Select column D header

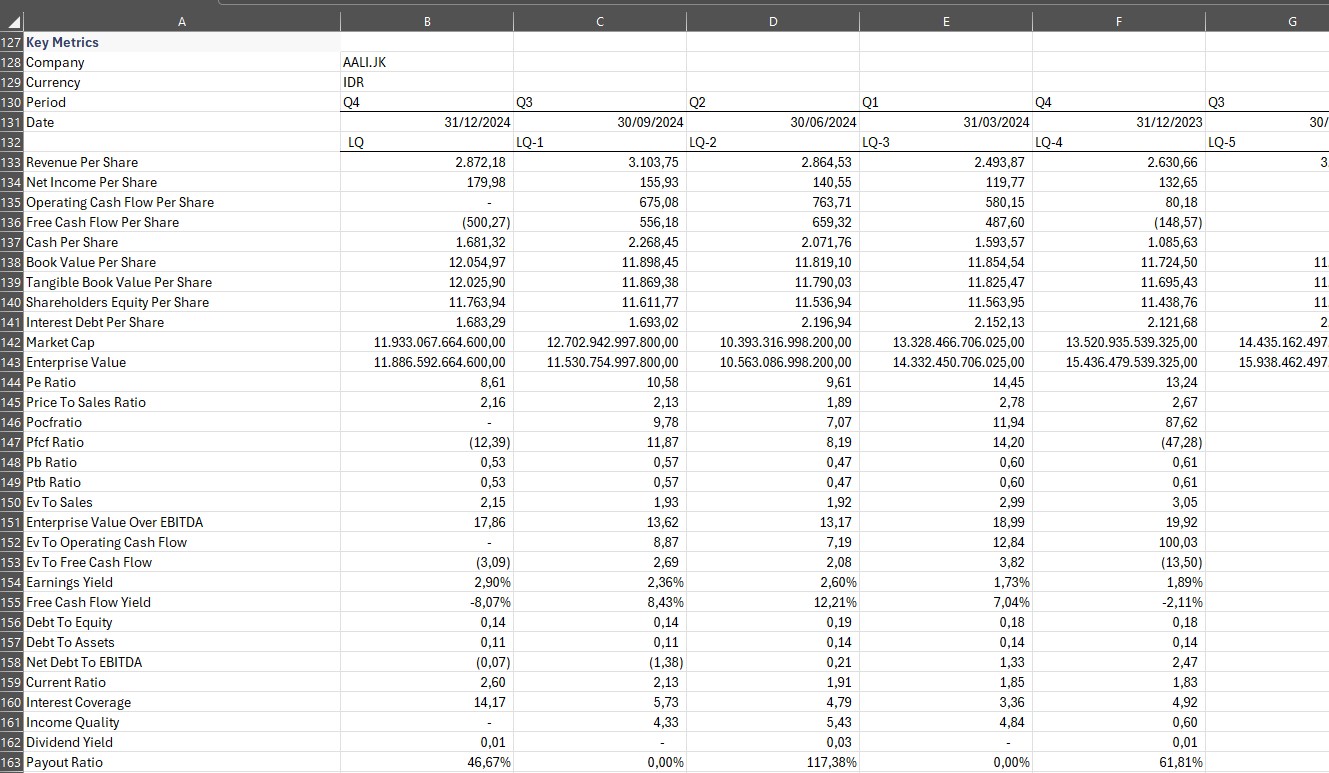coord(773,21)
